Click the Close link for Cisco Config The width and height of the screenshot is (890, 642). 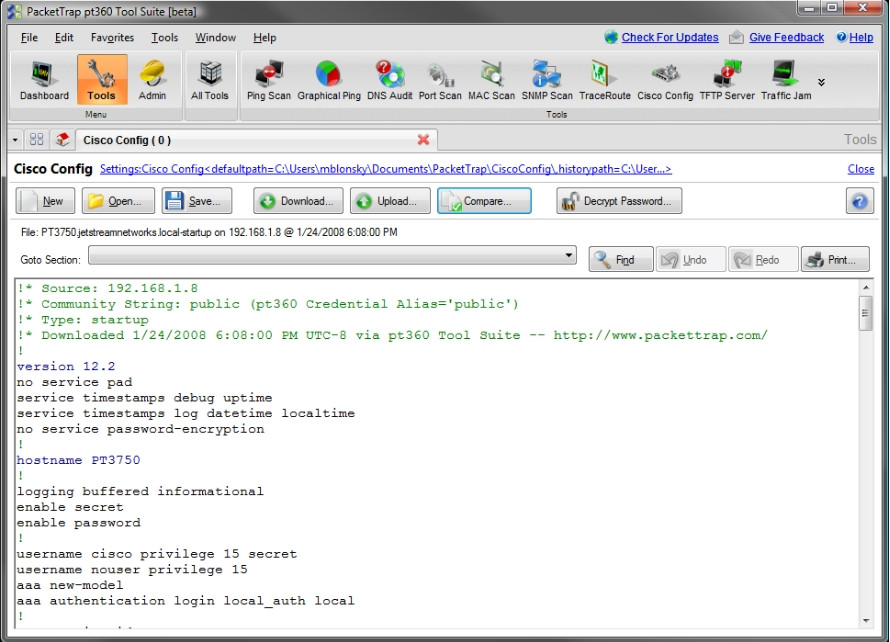point(860,169)
